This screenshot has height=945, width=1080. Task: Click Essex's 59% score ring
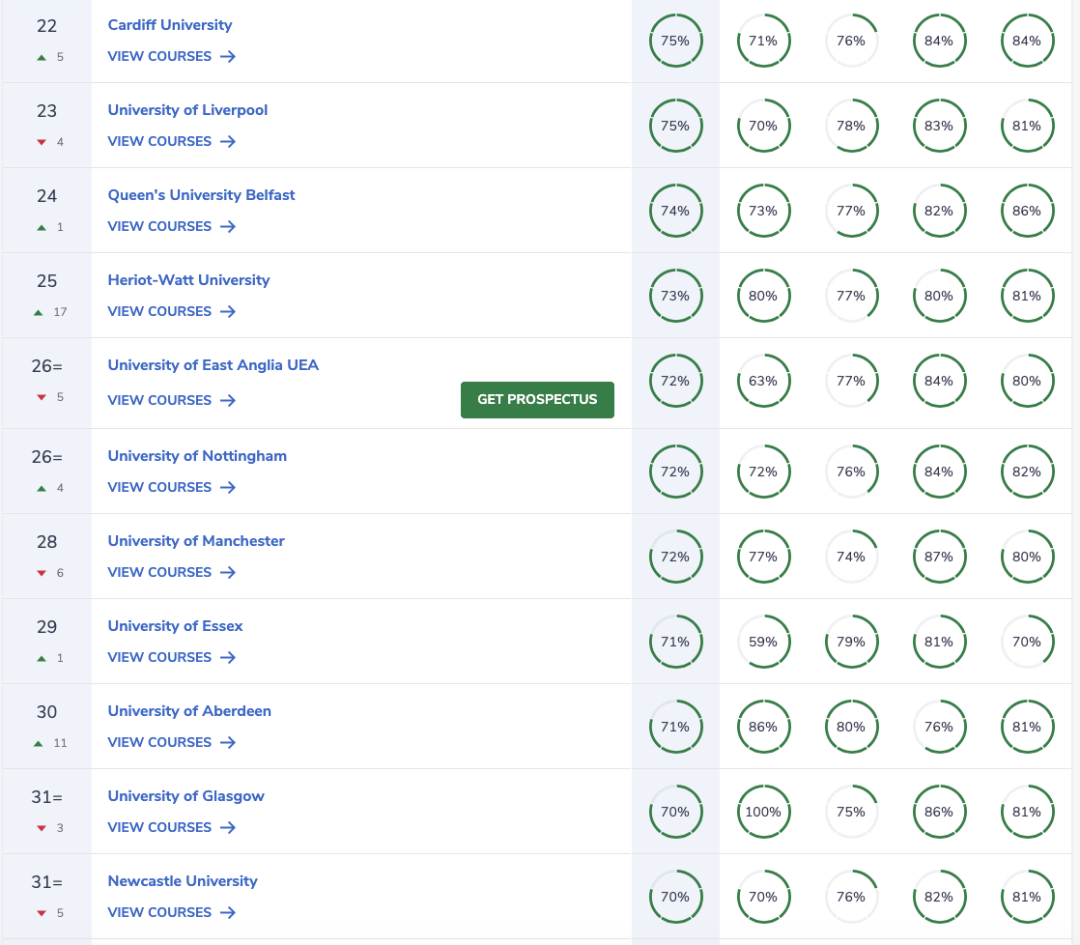[x=763, y=642]
